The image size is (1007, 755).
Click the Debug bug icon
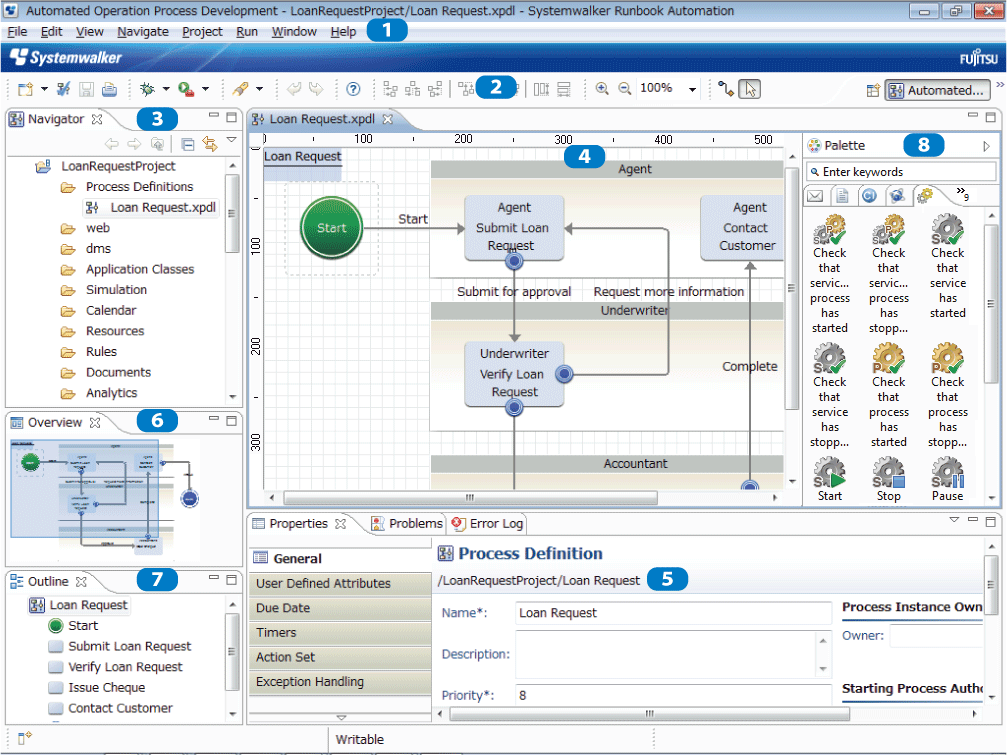[148, 89]
